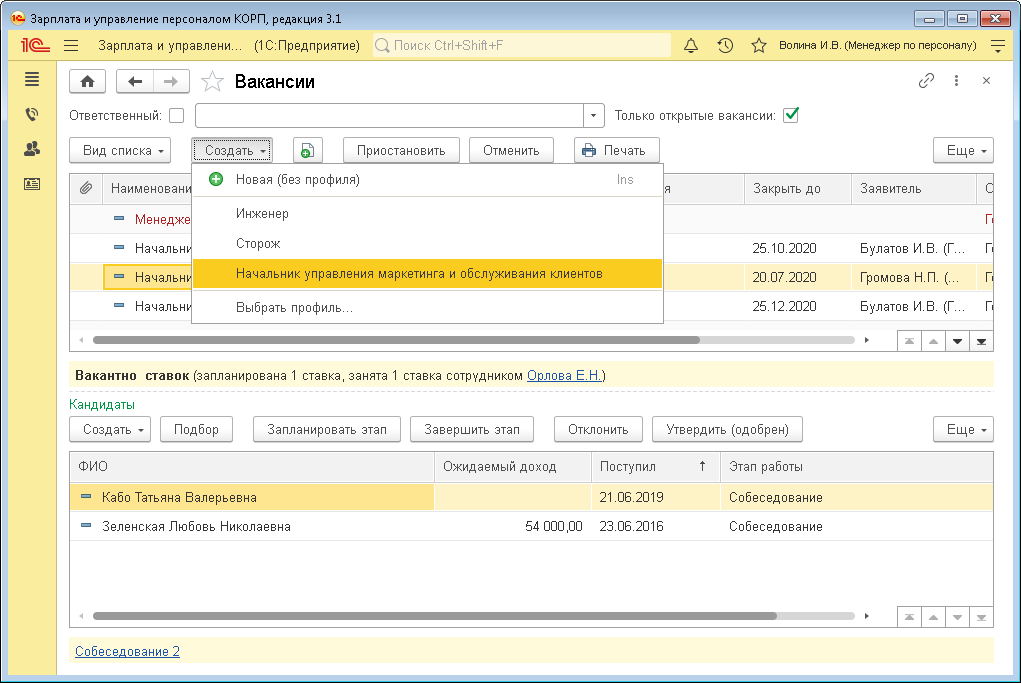Open the Орлова Е.Н. employee link
This screenshot has height=683, width=1021.
pyautogui.click(x=564, y=376)
